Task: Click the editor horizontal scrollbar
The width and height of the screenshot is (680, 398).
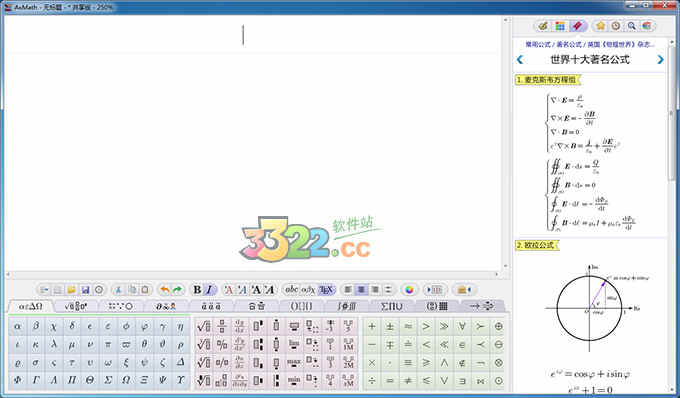Action: coord(253,274)
